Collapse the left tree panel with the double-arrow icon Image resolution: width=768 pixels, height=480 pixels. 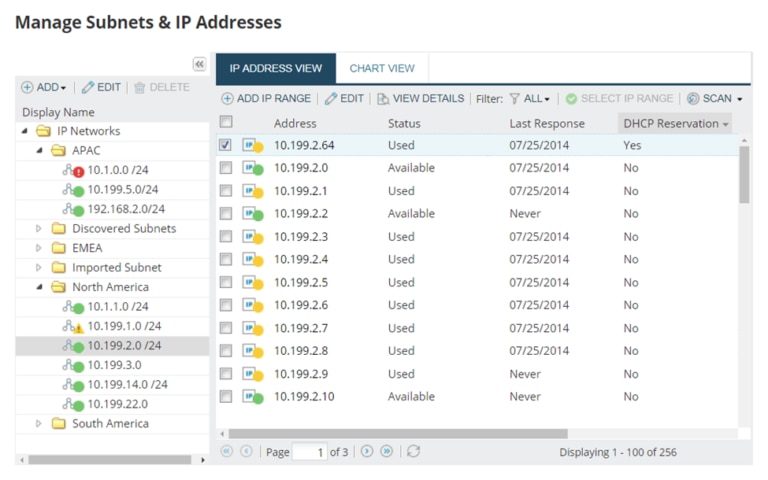tap(199, 64)
